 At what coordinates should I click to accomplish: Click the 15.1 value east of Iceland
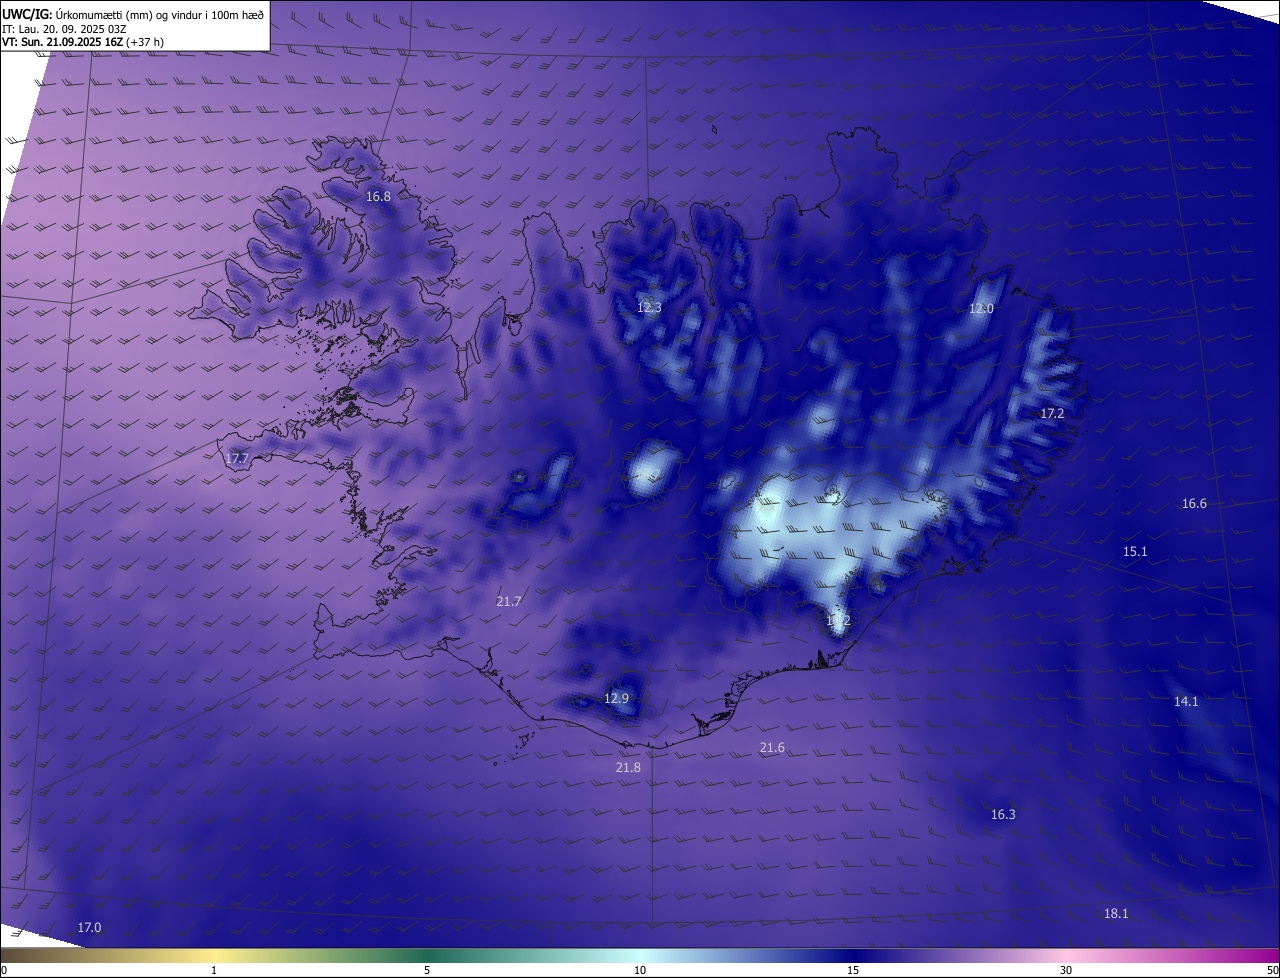coord(1135,551)
